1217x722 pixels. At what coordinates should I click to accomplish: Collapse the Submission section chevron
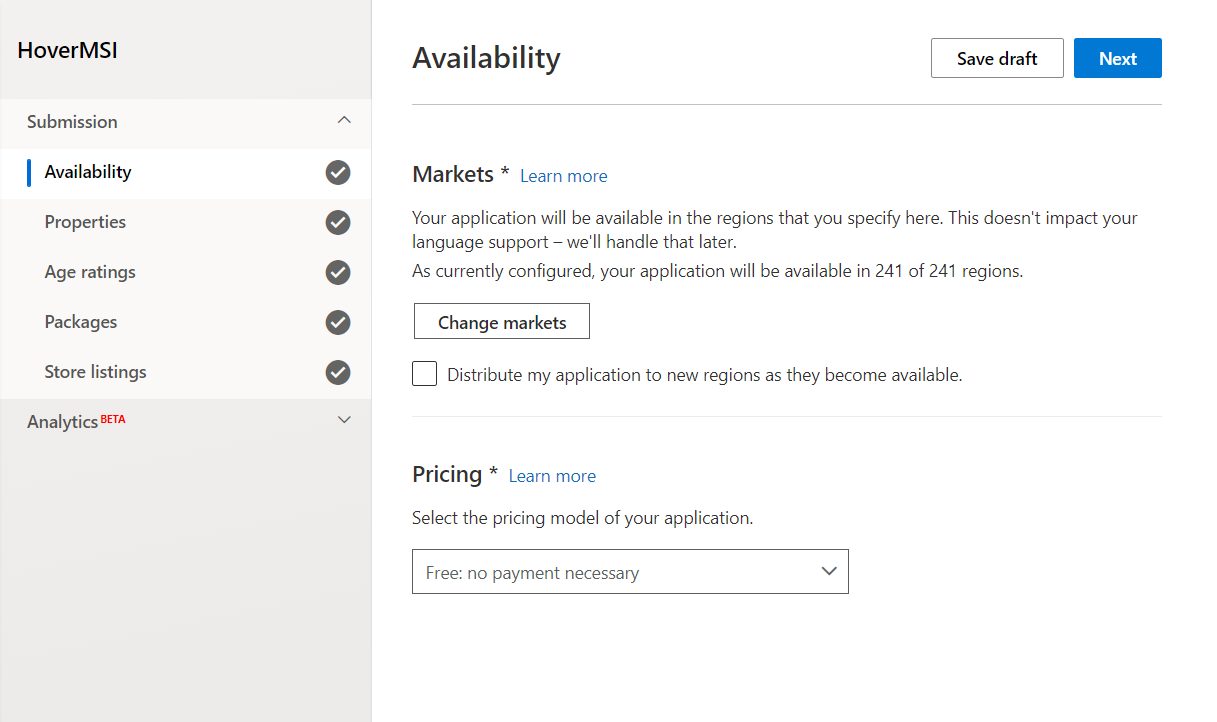(344, 121)
